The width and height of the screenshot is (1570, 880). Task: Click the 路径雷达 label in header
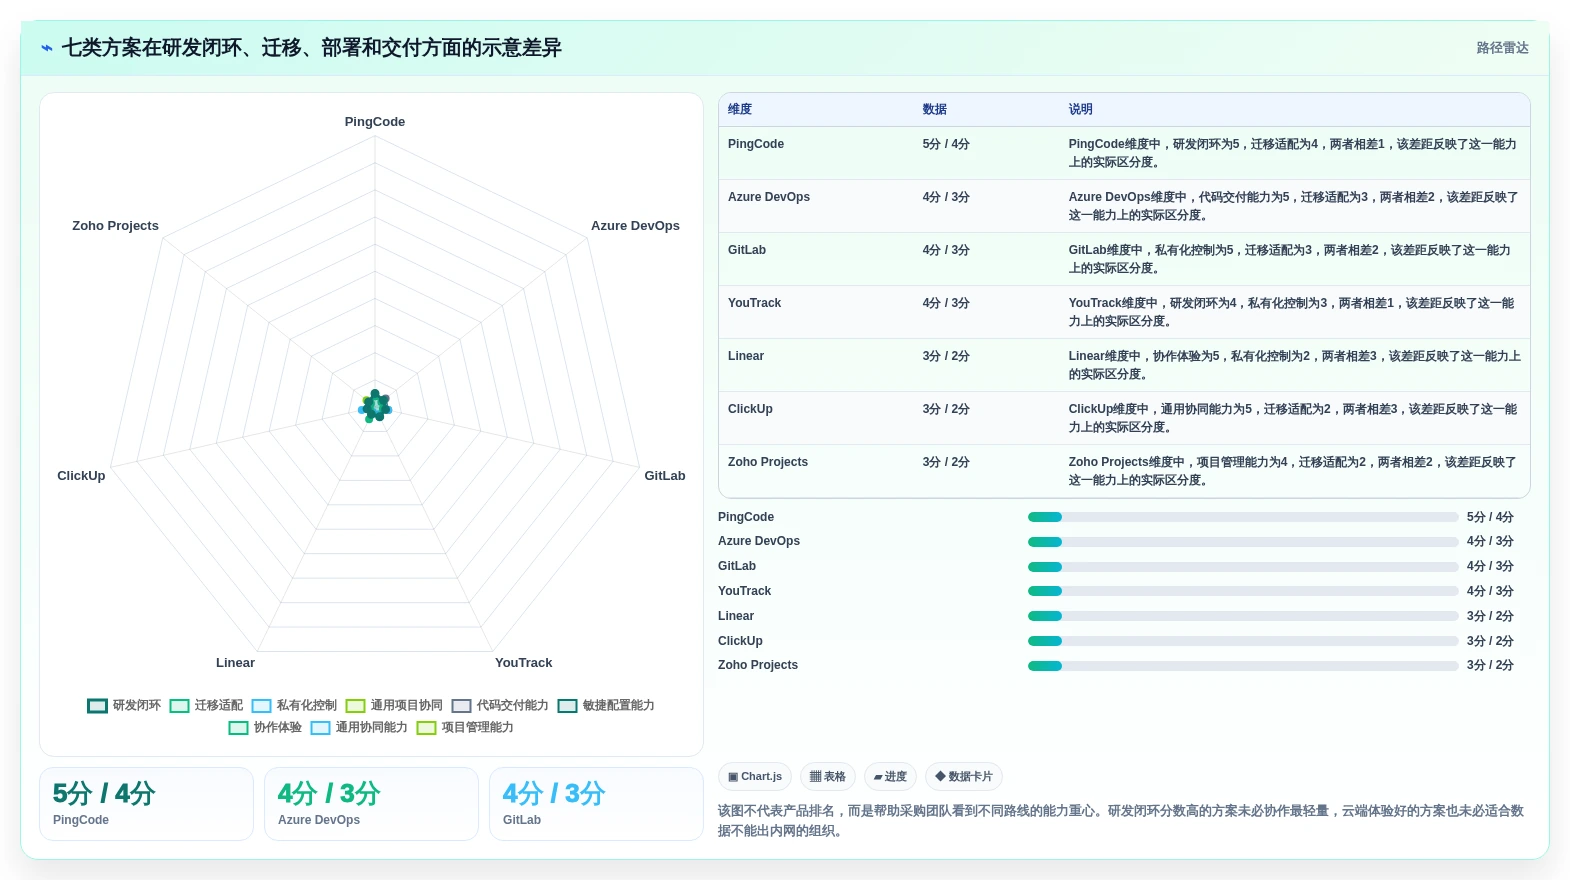1502,48
